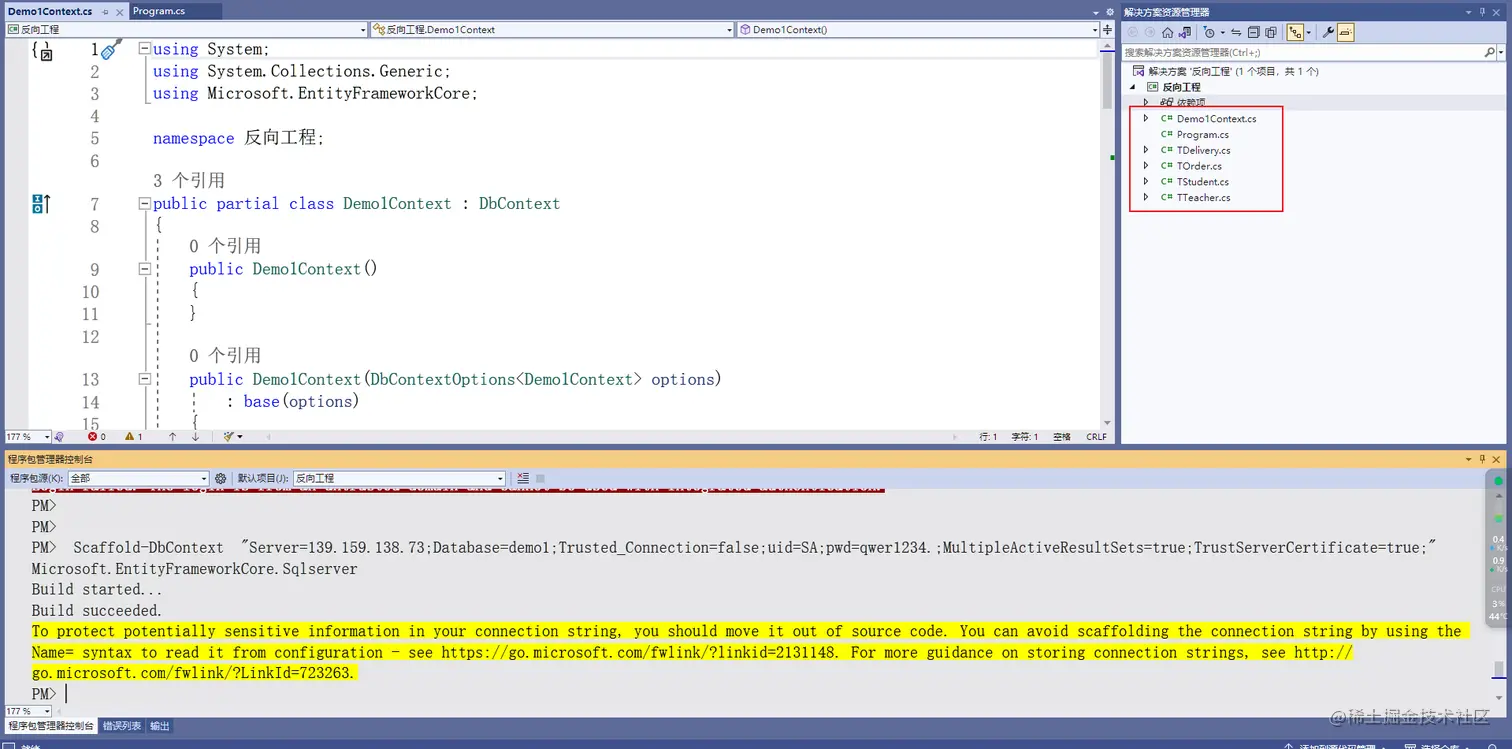The image size is (1512, 749).
Task: Click the '0 个引用' link above line 13
Action: coord(225,356)
